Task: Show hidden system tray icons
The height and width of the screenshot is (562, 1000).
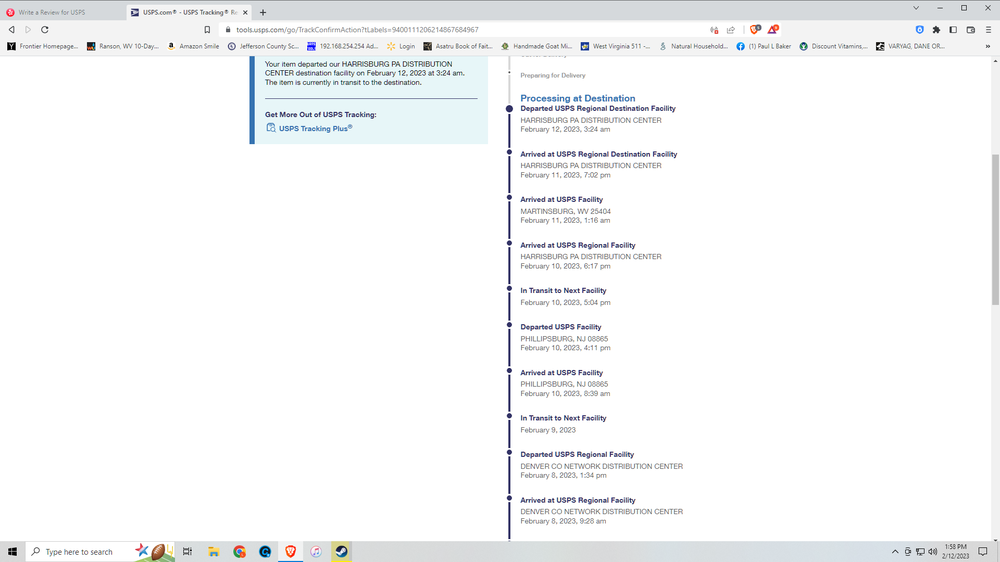Action: click(895, 551)
